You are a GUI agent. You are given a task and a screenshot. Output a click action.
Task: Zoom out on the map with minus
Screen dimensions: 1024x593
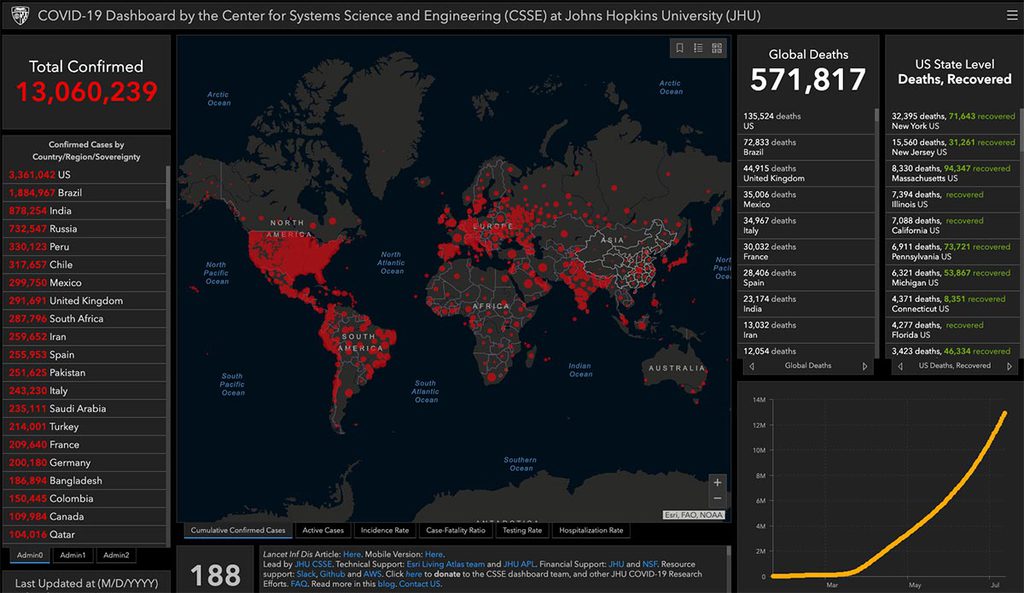(x=717, y=498)
